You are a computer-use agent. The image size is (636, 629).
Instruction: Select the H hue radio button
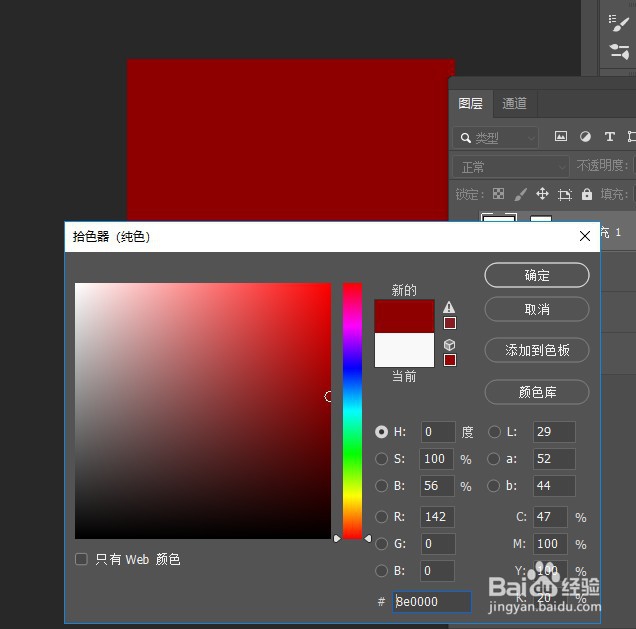pyautogui.click(x=381, y=432)
